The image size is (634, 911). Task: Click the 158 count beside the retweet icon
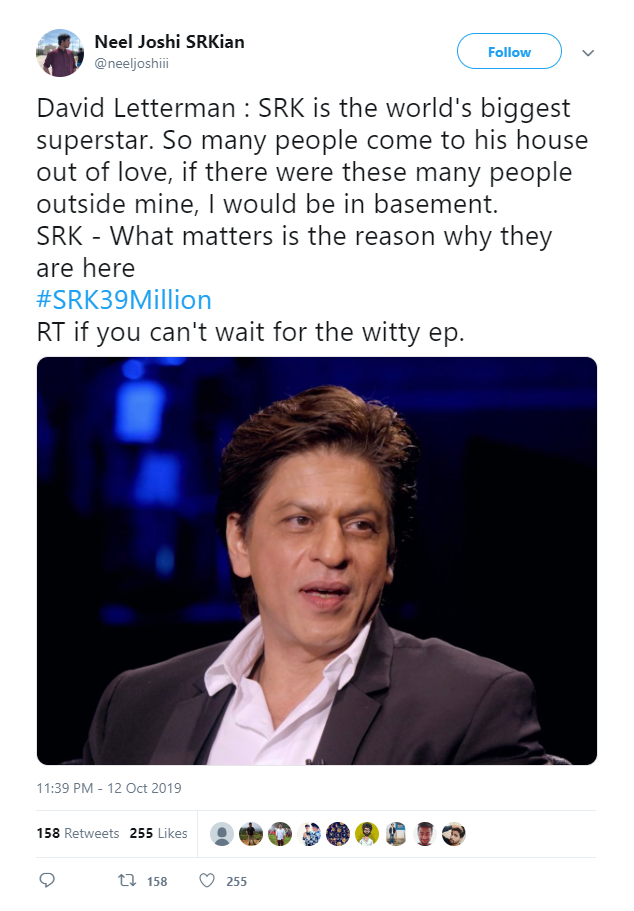tap(158, 881)
